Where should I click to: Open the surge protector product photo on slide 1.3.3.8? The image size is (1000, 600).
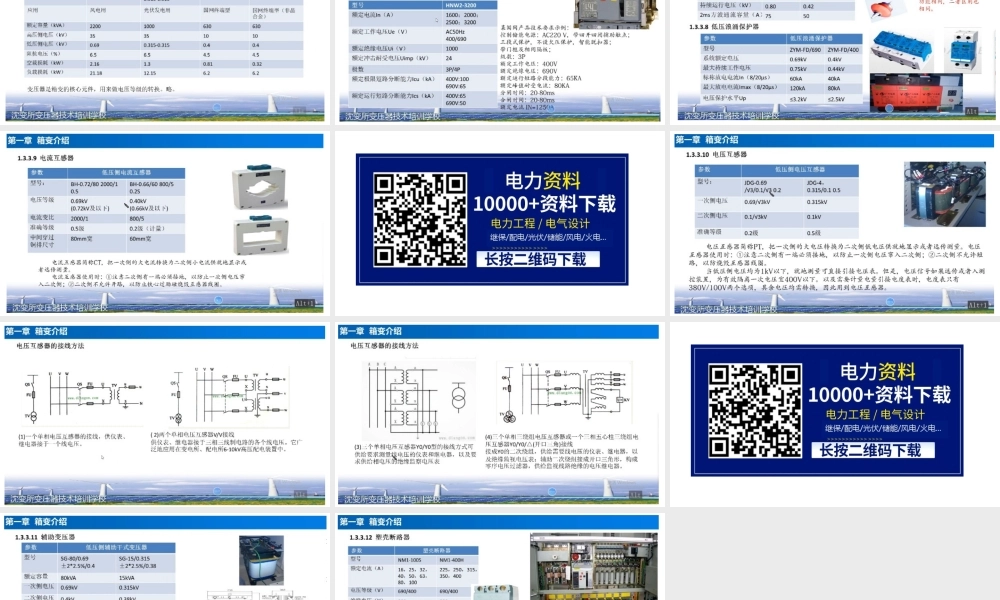click(x=900, y=50)
